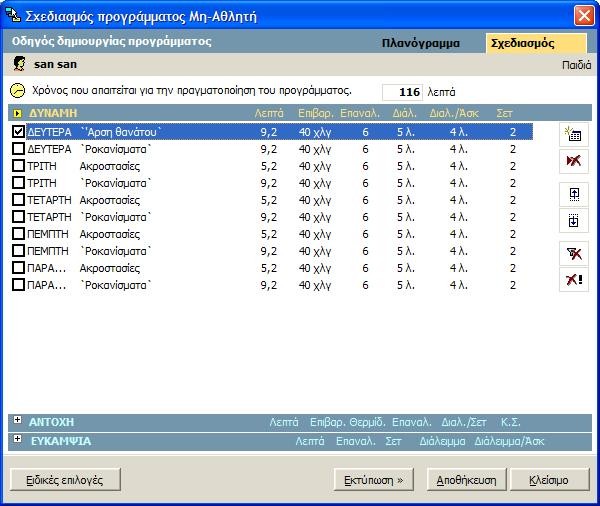Uncheck the ΔΕΥΤΕΡΑ Άρση θανάτου checkbox
The height and width of the screenshot is (506, 600).
tap(18, 132)
